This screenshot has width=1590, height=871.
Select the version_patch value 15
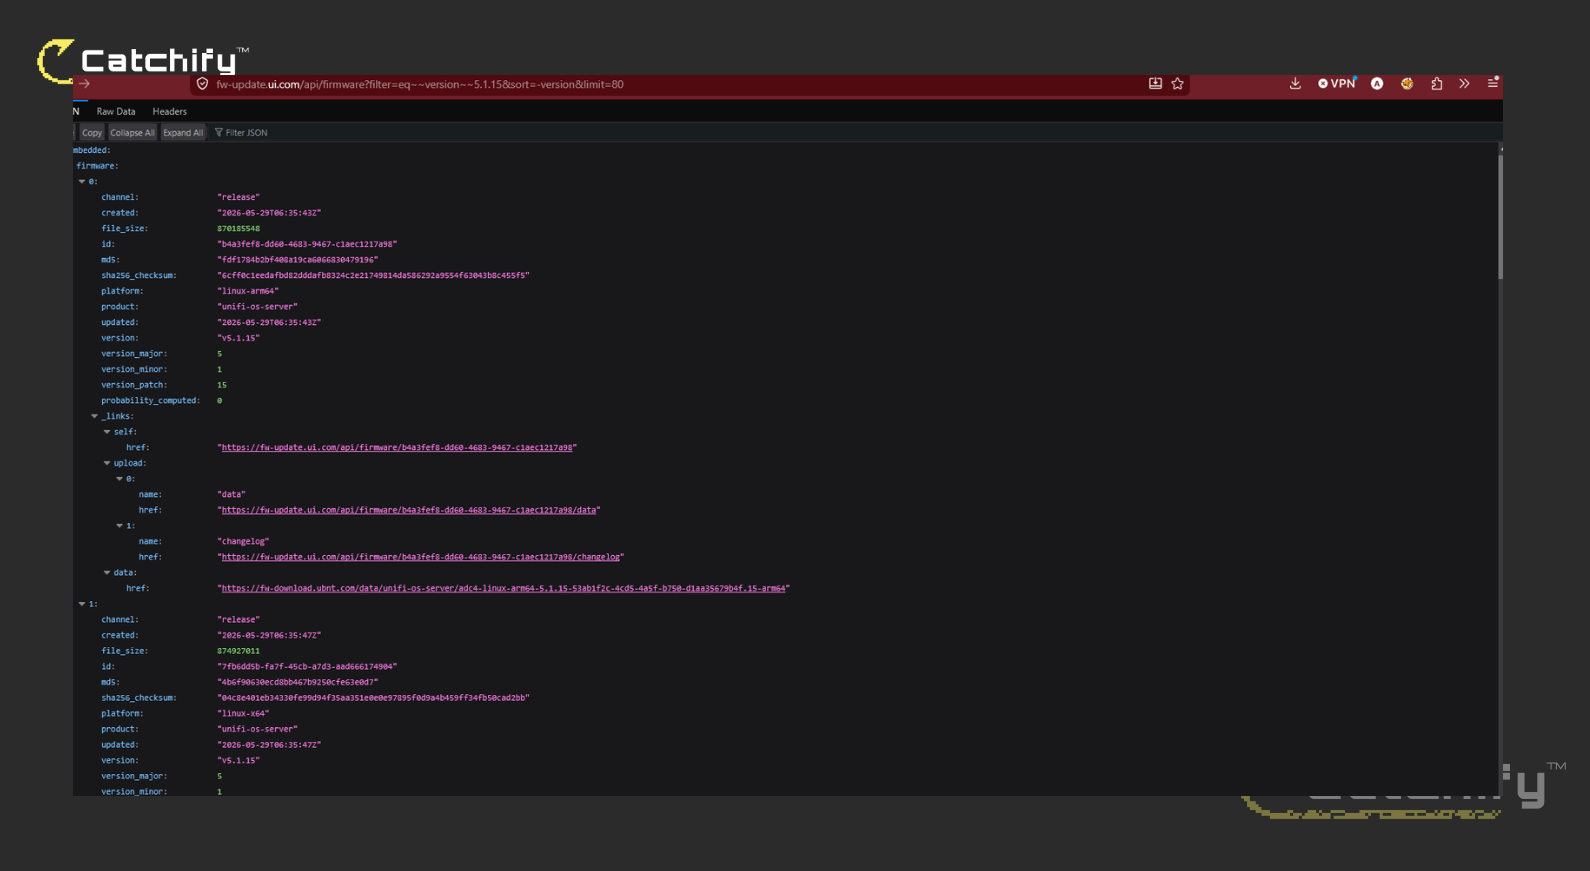(222, 385)
